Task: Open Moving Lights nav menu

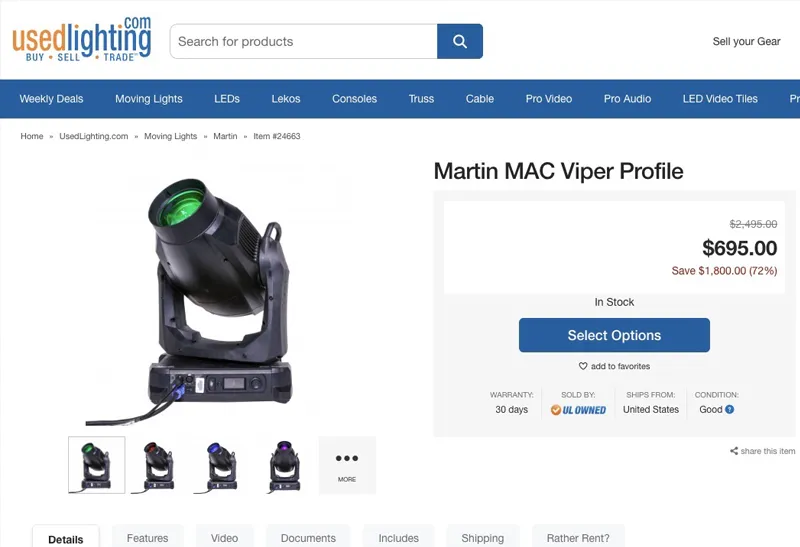Action: click(x=148, y=99)
